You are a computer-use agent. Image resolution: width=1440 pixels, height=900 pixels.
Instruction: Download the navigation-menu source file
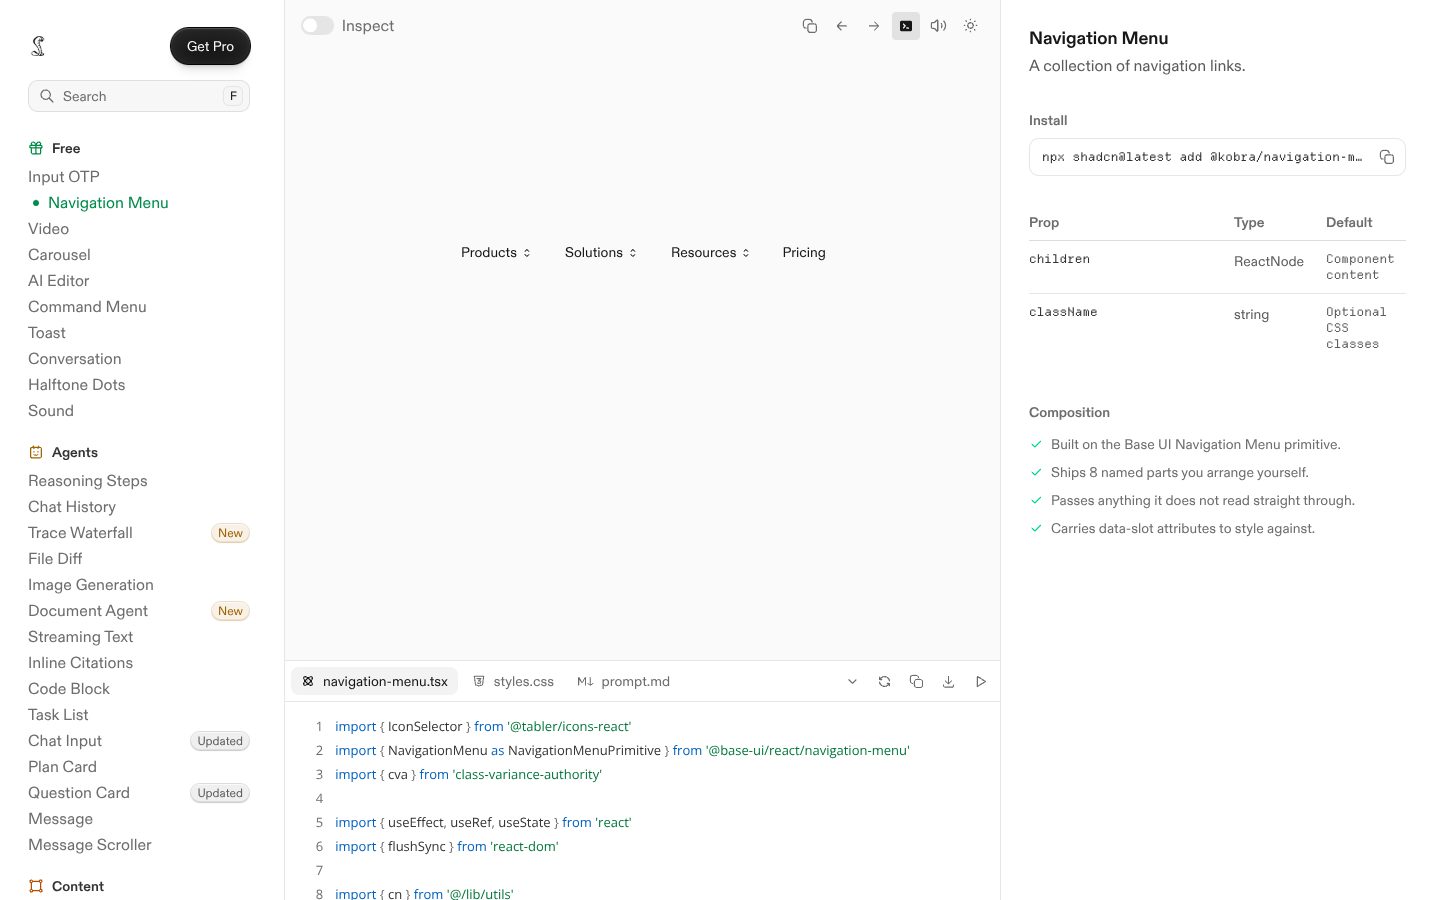pyautogui.click(x=948, y=682)
